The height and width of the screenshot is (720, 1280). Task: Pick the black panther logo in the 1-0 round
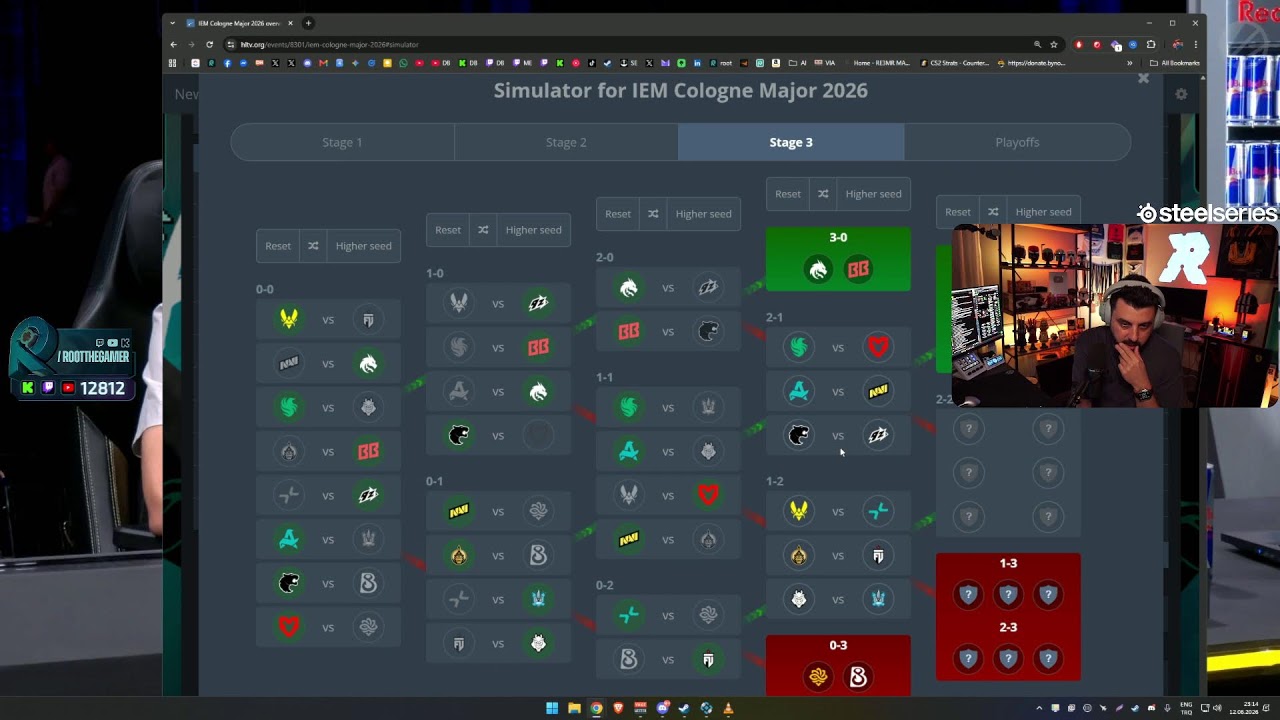click(x=459, y=436)
